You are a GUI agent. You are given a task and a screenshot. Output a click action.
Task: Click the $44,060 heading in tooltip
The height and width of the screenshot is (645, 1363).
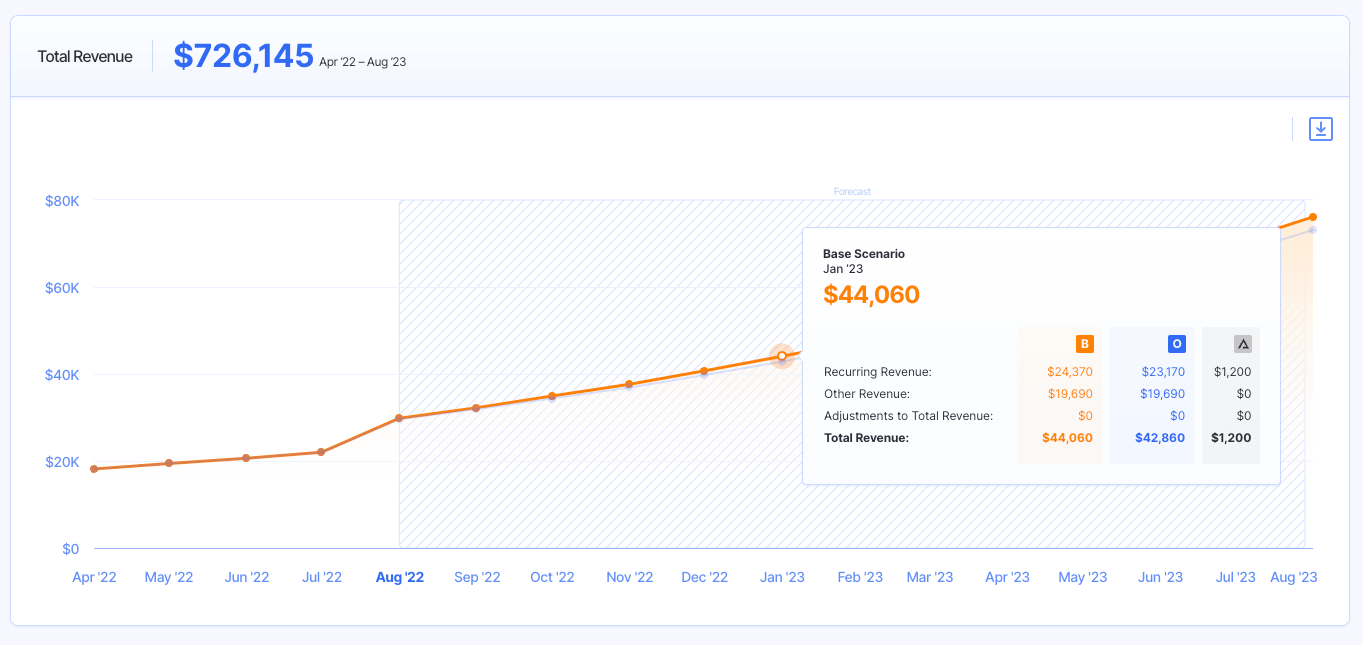tap(871, 294)
